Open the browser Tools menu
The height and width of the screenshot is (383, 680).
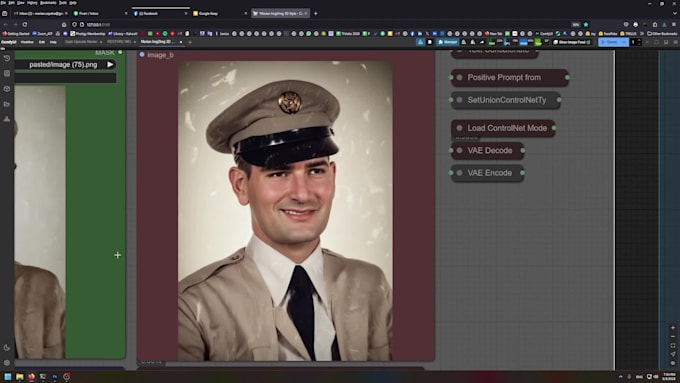pos(63,3)
